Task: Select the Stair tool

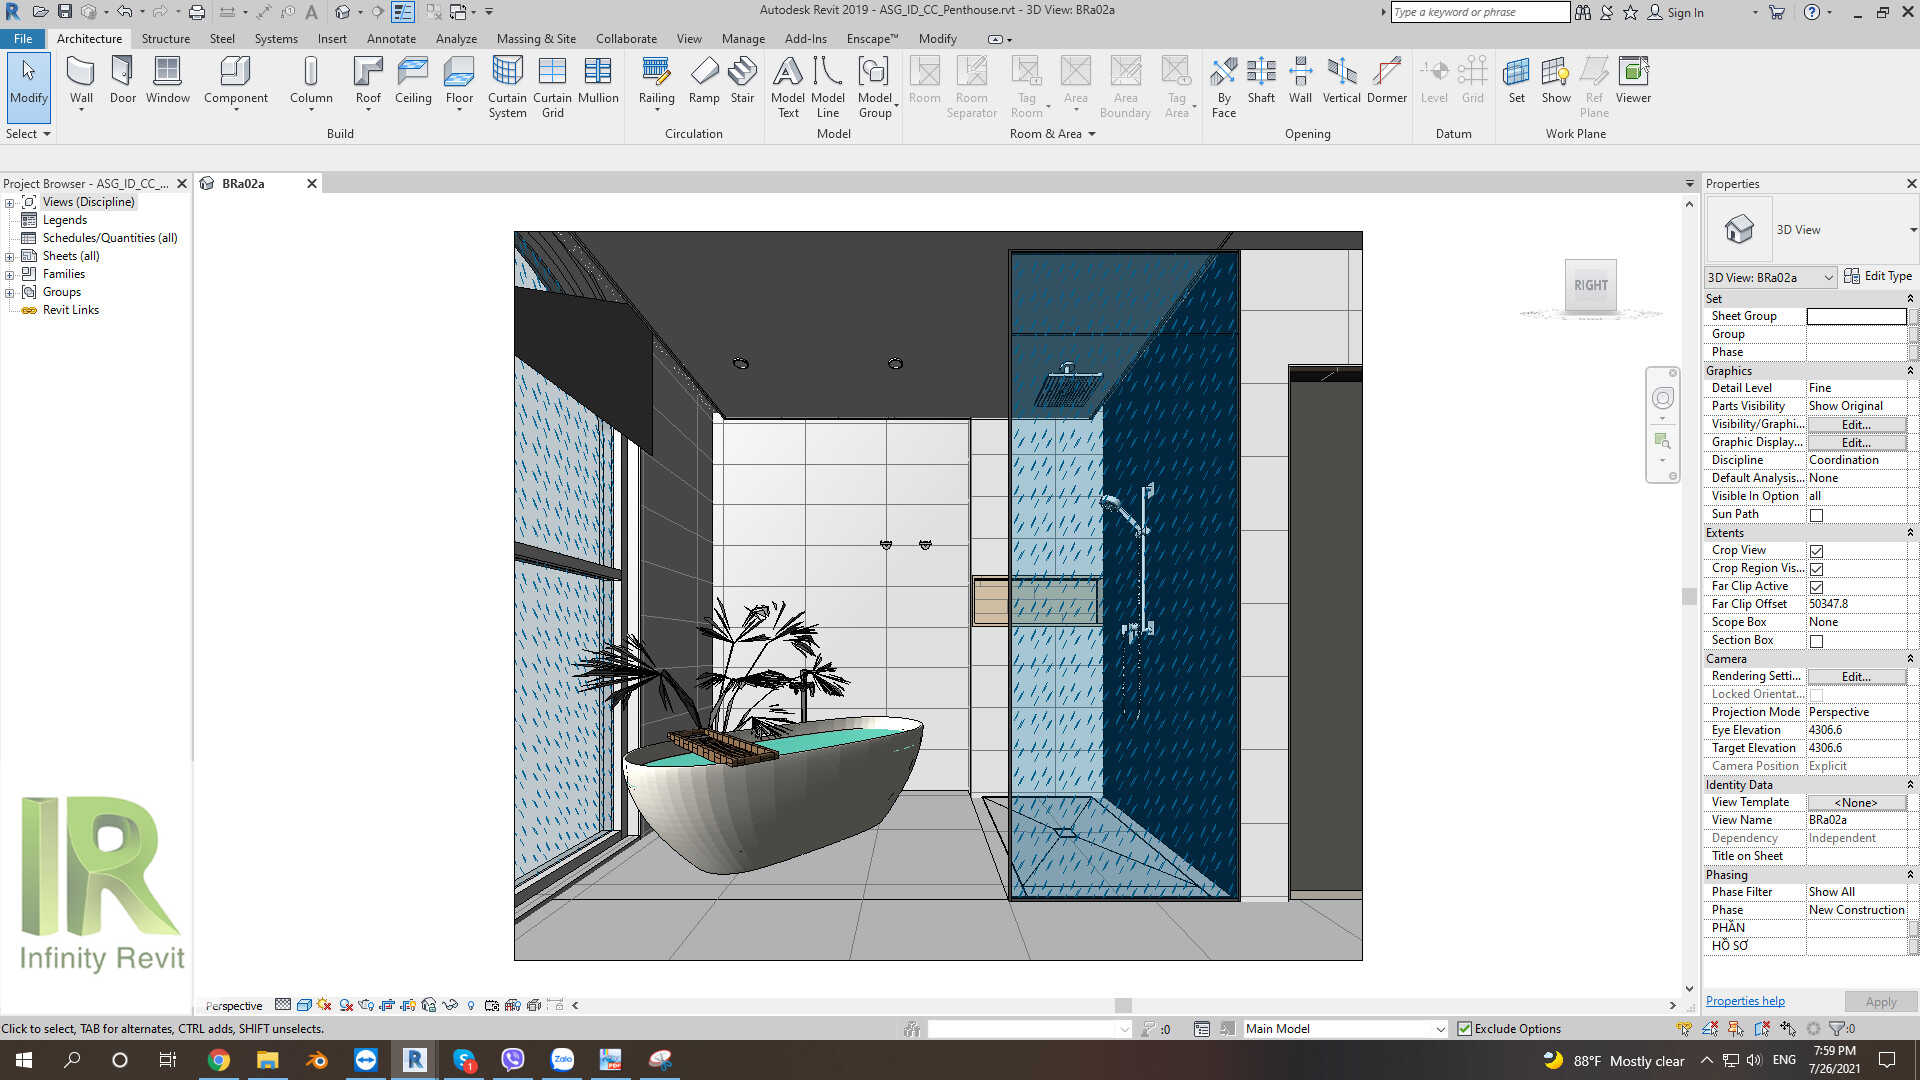Action: point(742,82)
